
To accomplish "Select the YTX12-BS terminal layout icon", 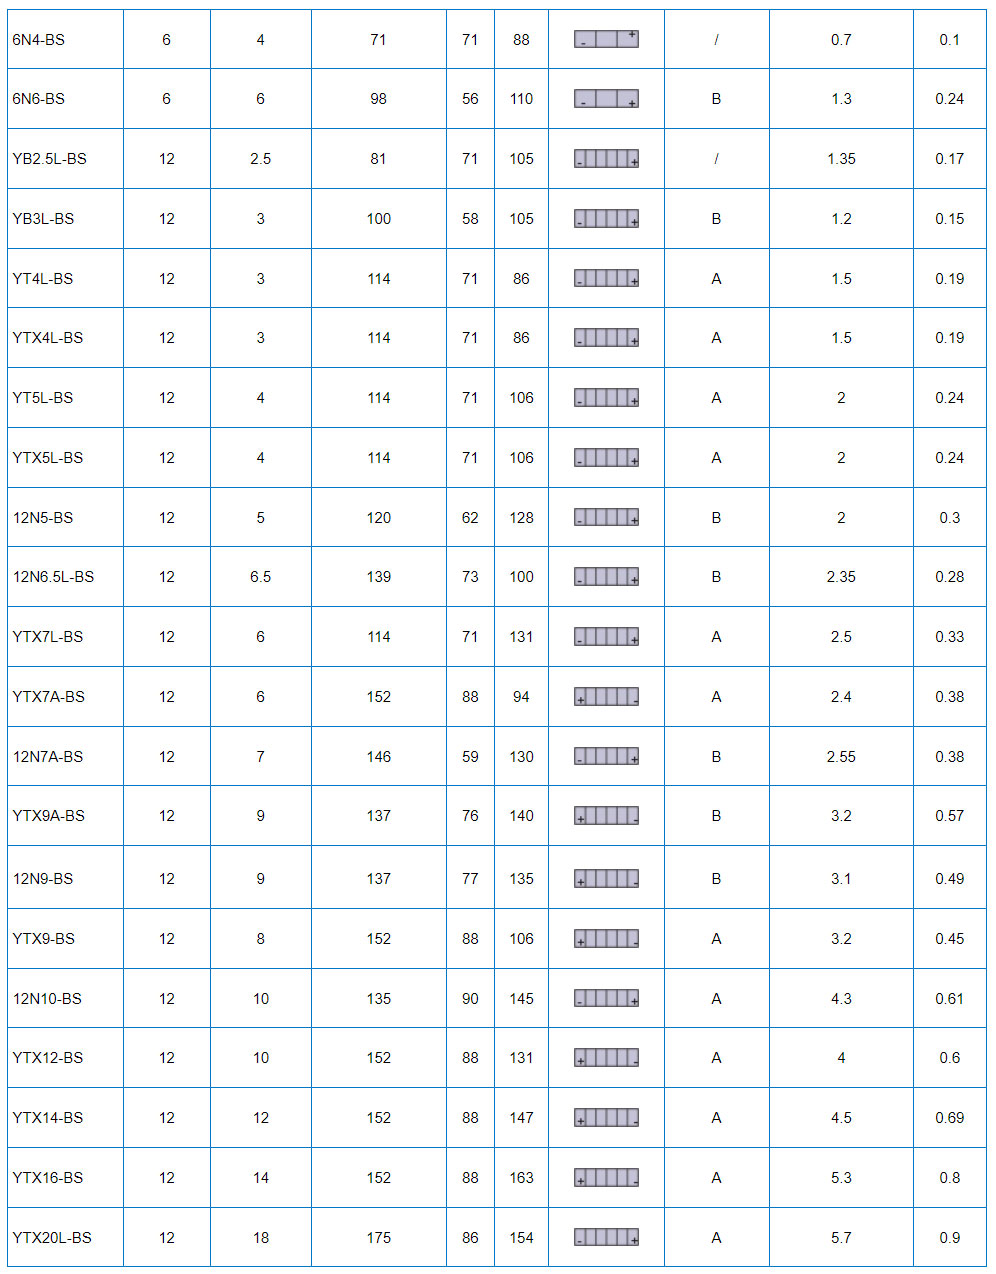I will point(606,1057).
